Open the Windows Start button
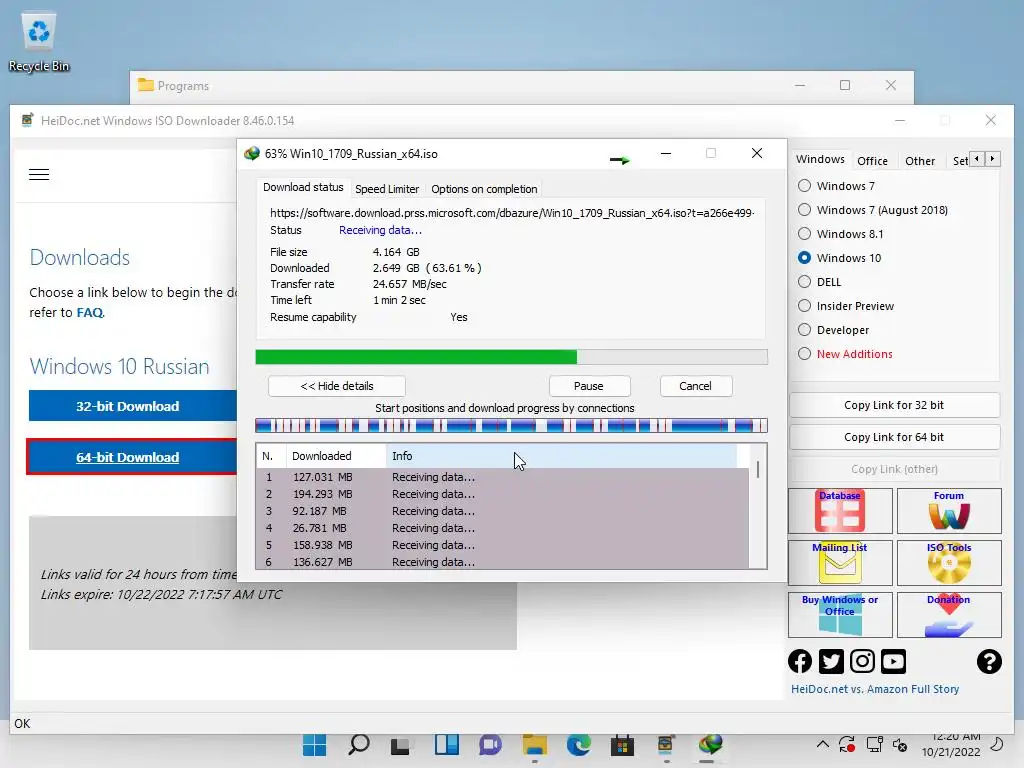 [x=314, y=744]
